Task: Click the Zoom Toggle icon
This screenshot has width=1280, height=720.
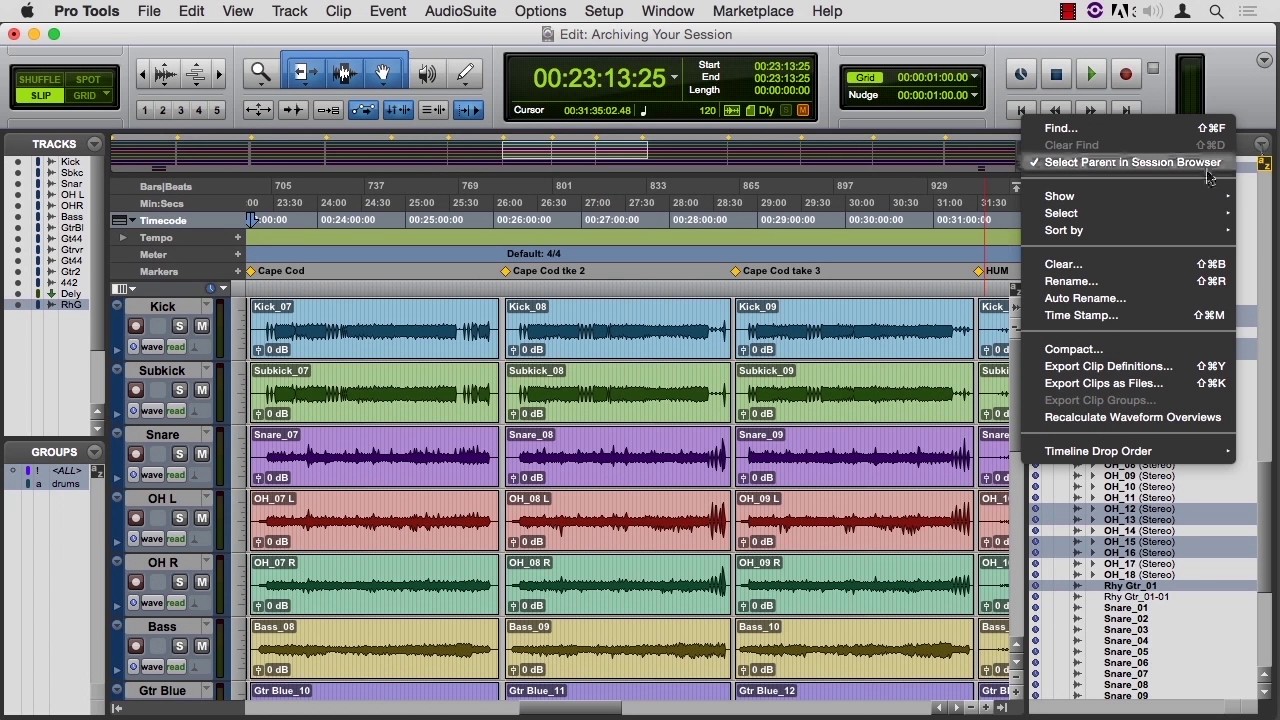Action: pyautogui.click(x=258, y=110)
